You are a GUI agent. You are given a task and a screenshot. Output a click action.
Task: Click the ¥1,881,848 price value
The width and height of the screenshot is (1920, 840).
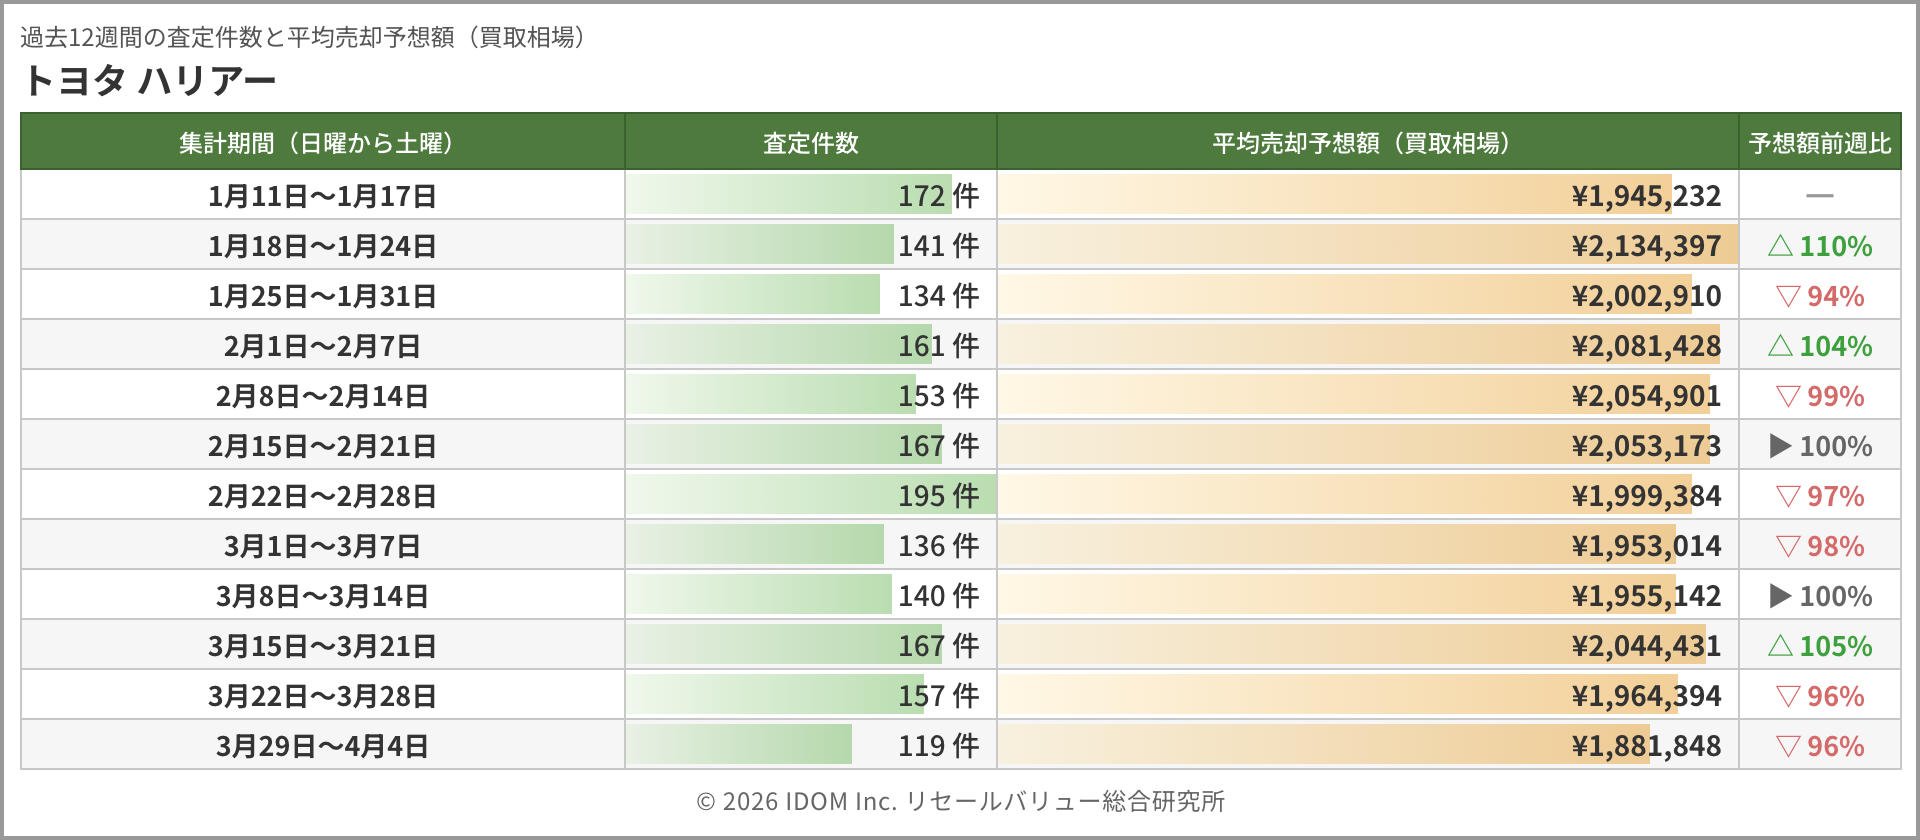tap(1646, 746)
